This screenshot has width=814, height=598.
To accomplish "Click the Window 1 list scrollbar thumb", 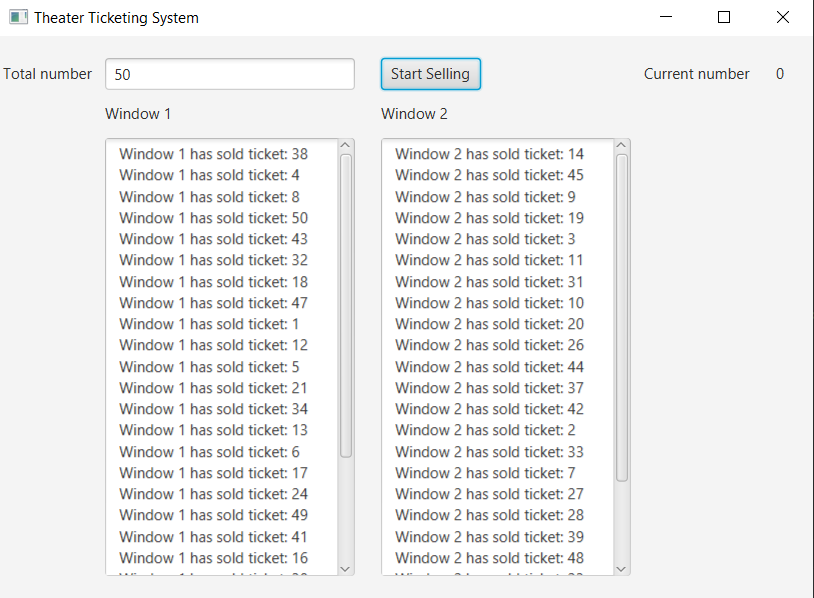I will coord(346,306).
